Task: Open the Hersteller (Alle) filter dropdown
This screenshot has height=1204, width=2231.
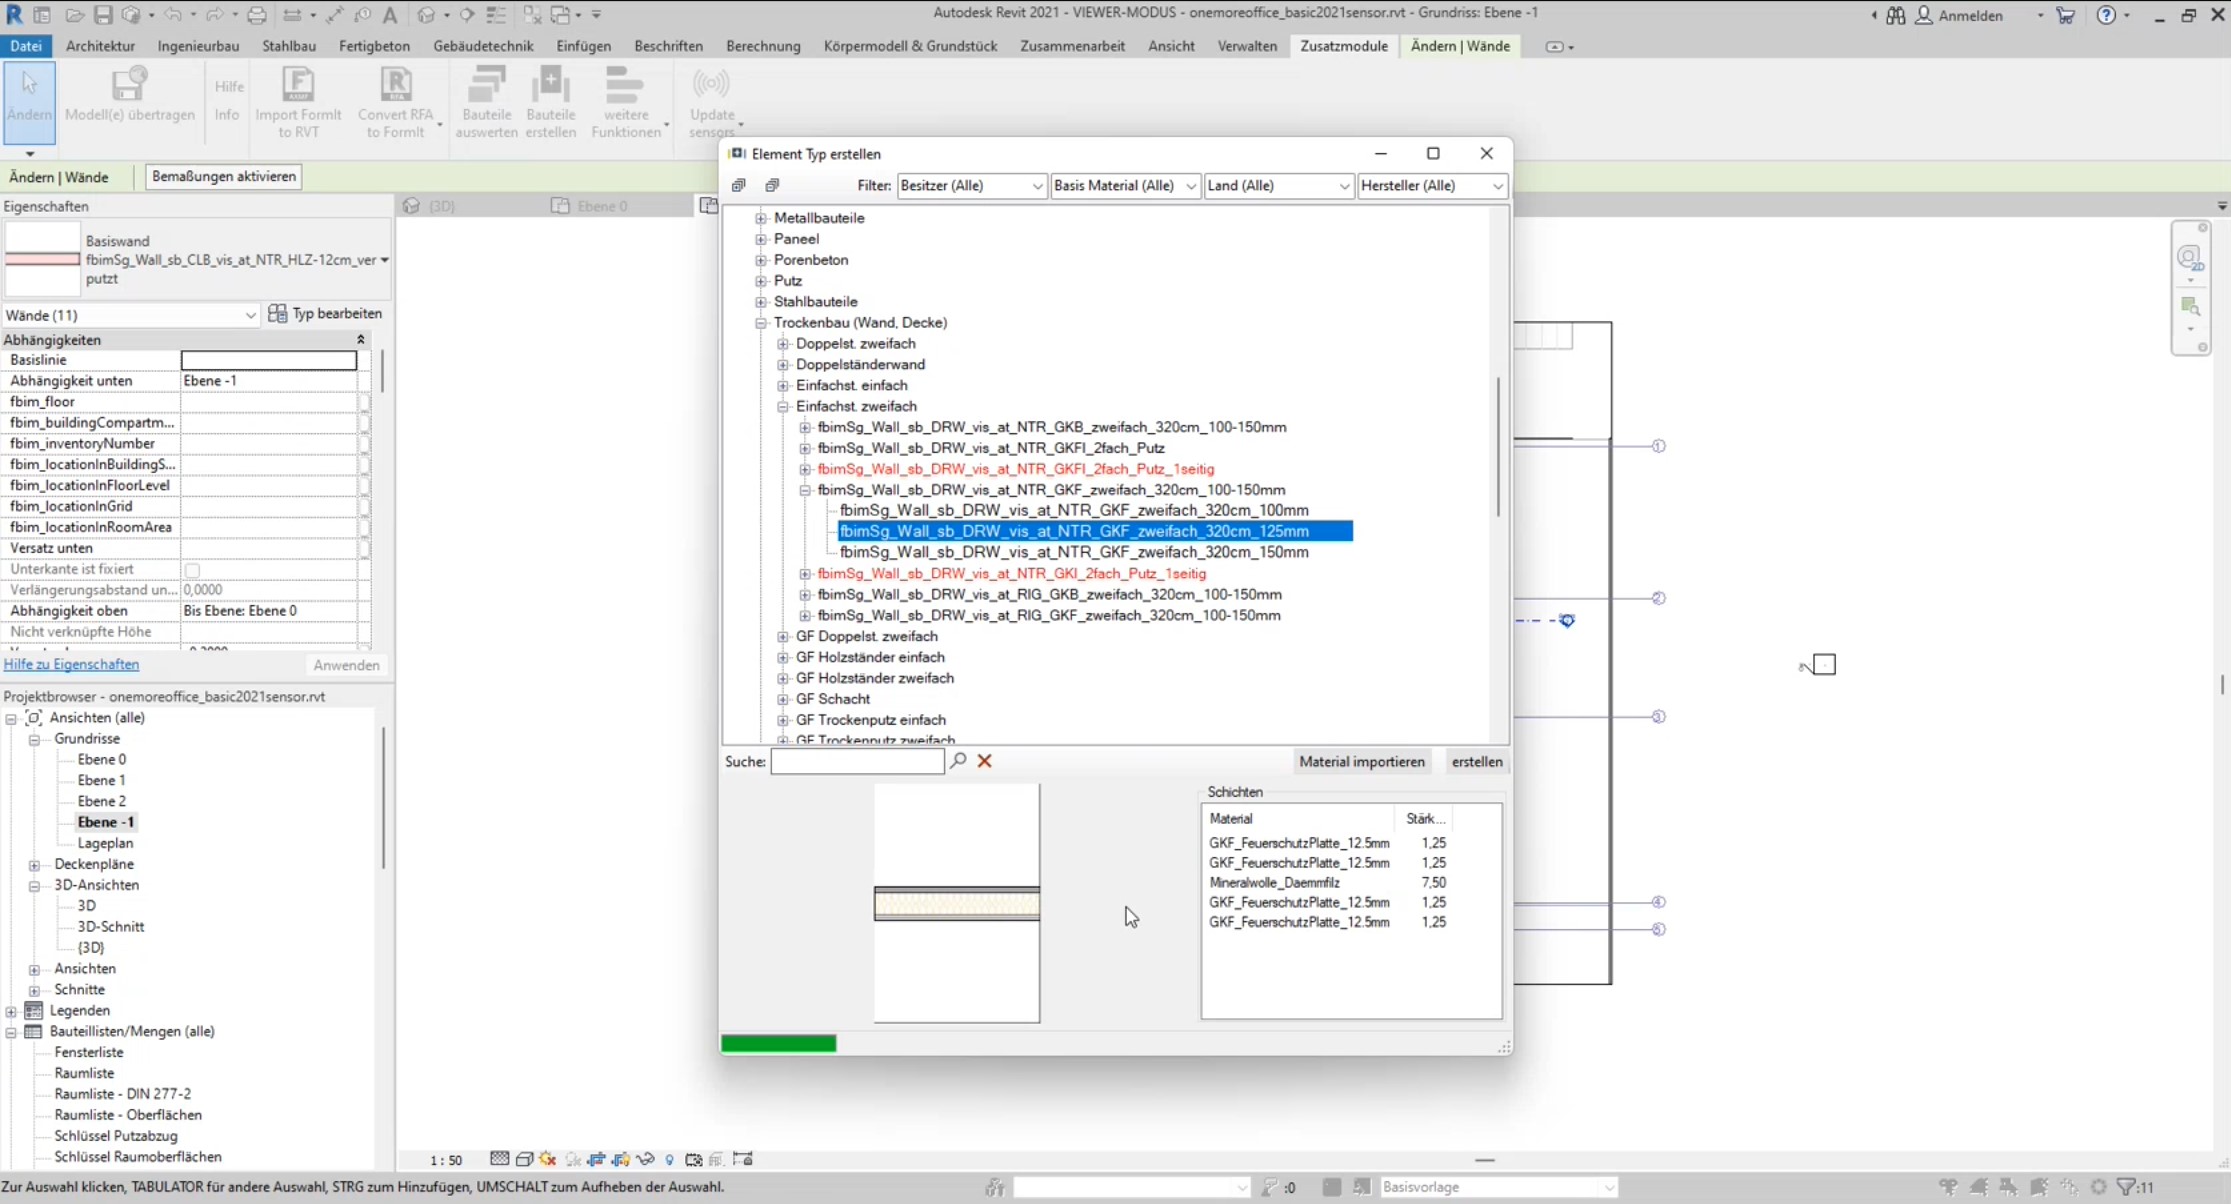Action: tap(1432, 186)
